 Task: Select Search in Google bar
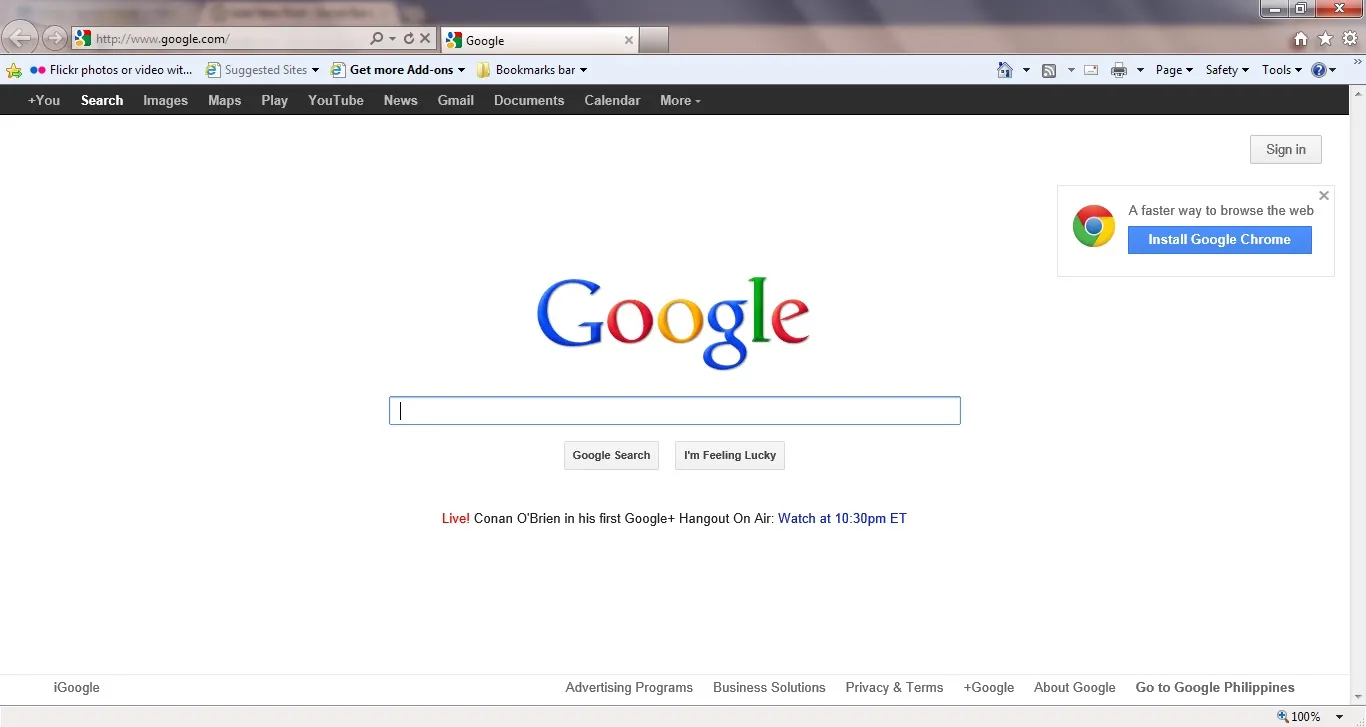102,100
